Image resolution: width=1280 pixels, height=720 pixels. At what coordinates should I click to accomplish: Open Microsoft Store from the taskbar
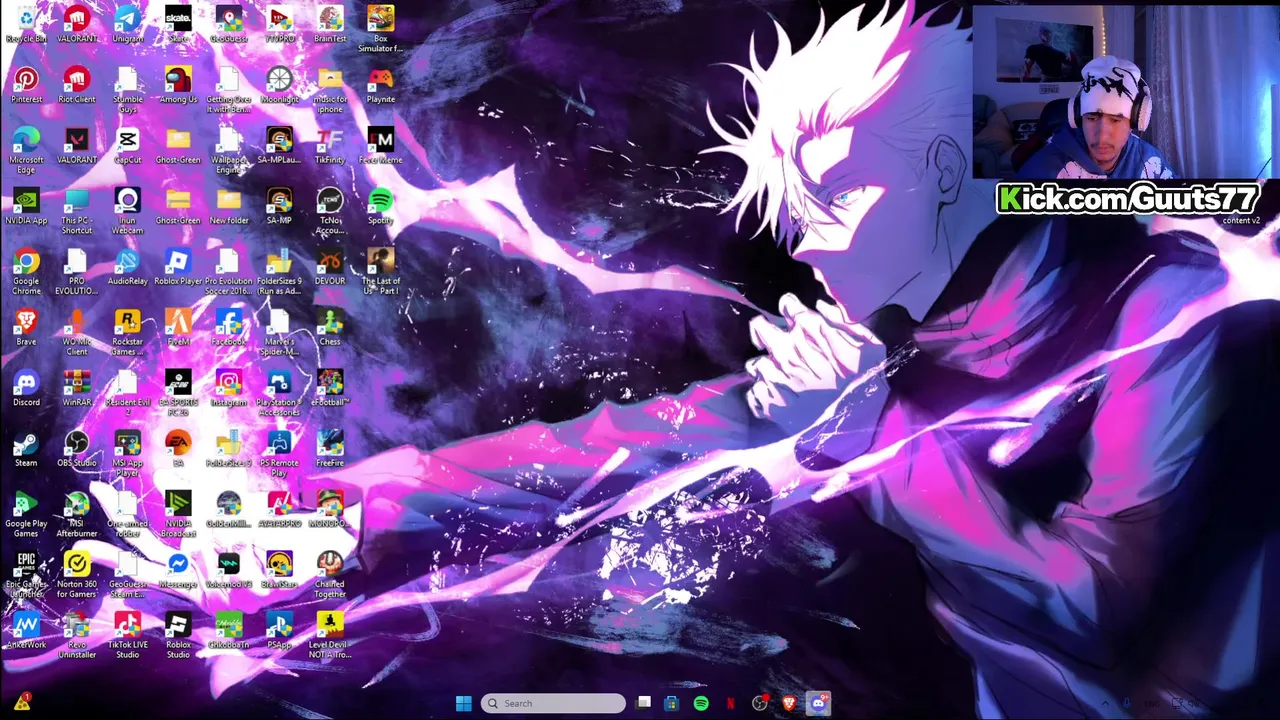[671, 703]
